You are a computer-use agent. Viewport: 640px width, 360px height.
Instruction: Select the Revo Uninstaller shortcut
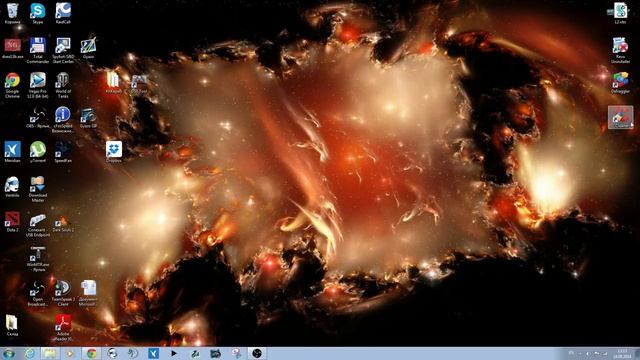pos(620,50)
